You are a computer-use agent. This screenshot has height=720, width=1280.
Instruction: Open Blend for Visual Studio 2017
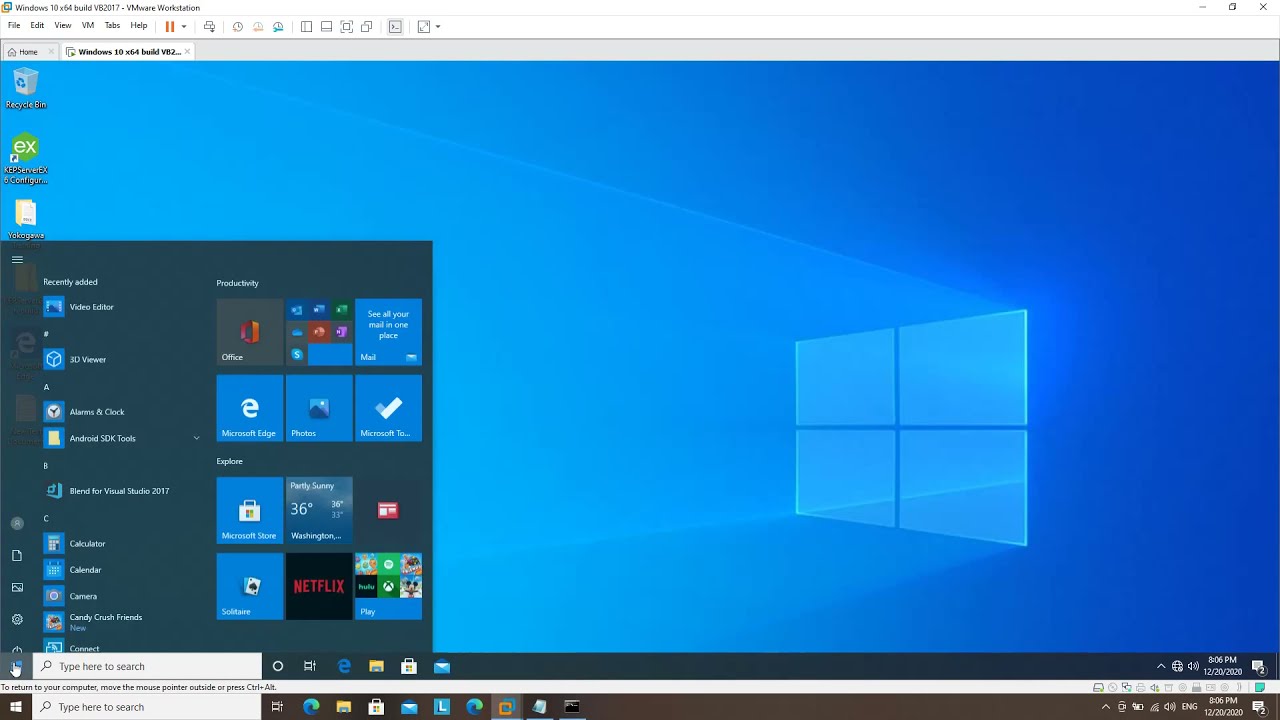tap(120, 491)
